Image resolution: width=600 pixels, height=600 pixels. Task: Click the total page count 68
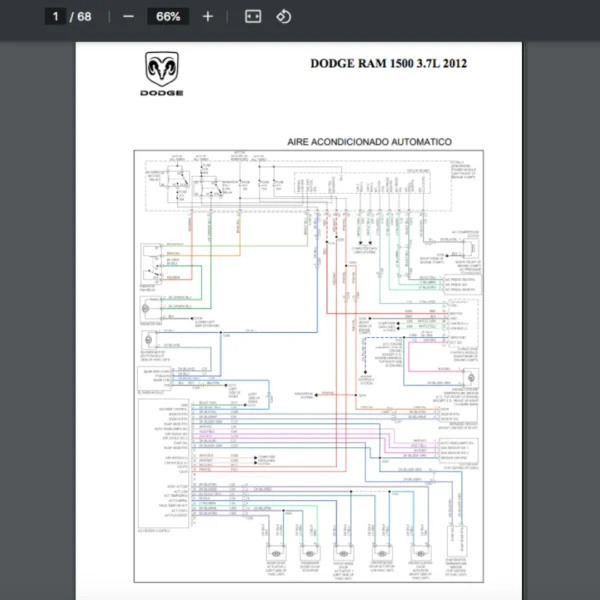(x=84, y=17)
